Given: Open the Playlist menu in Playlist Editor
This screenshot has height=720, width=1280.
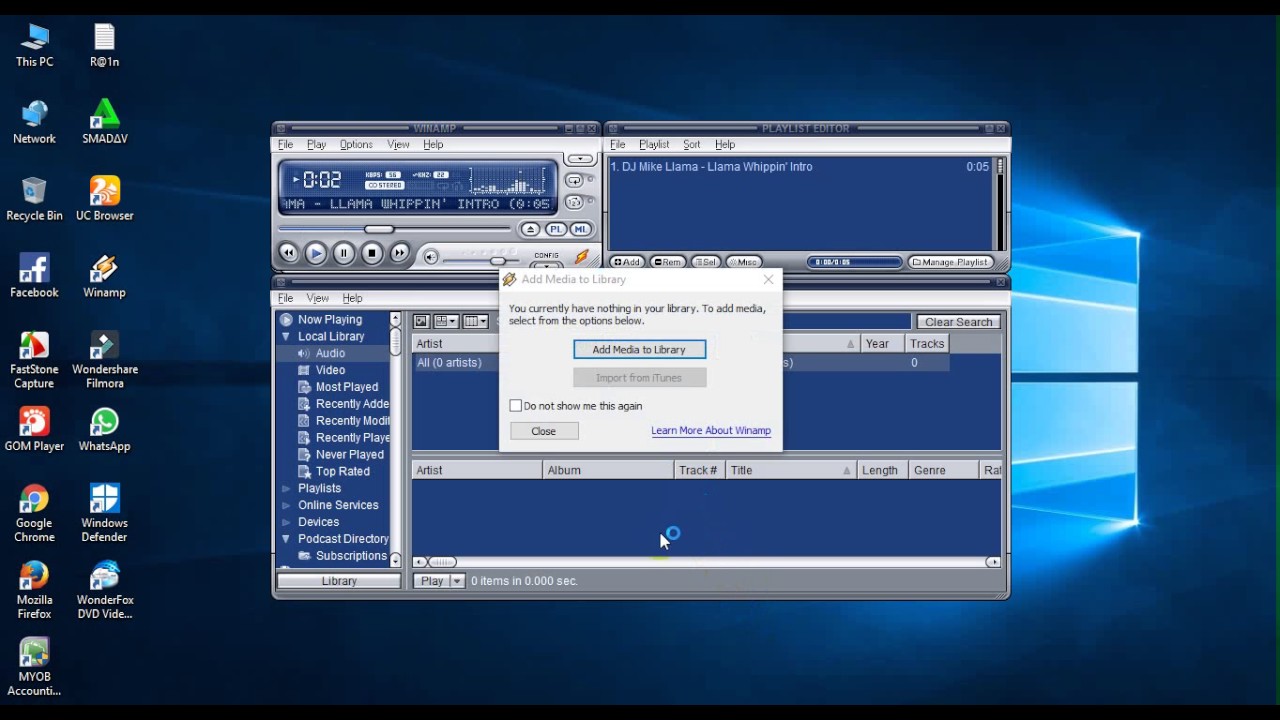Looking at the screenshot, I should coord(654,145).
